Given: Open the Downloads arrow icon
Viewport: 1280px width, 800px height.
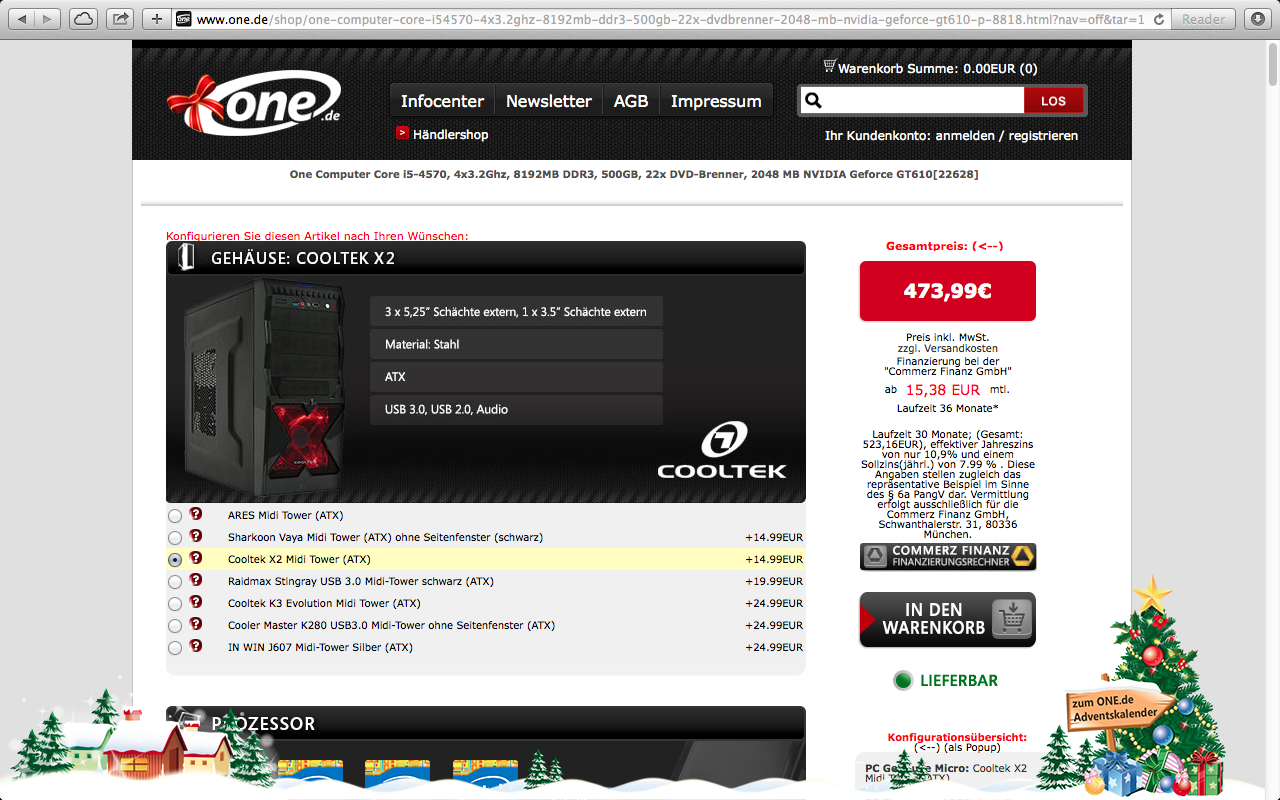Looking at the screenshot, I should [x=1257, y=19].
